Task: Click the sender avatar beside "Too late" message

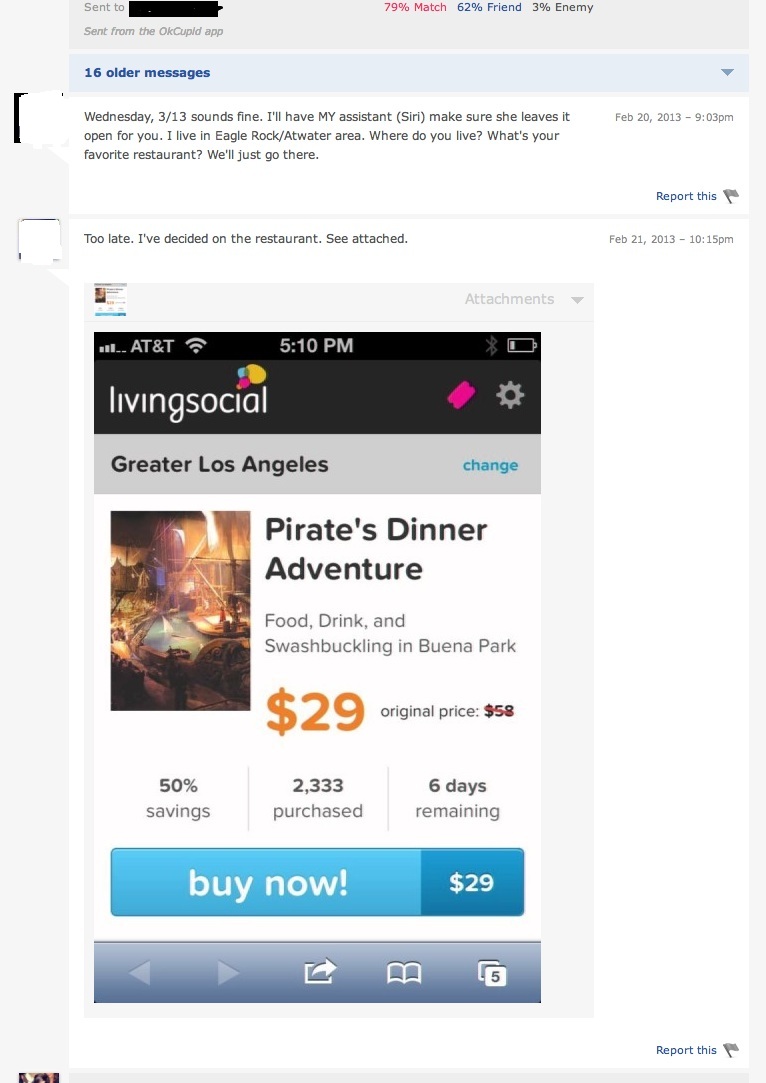Action: [x=39, y=240]
